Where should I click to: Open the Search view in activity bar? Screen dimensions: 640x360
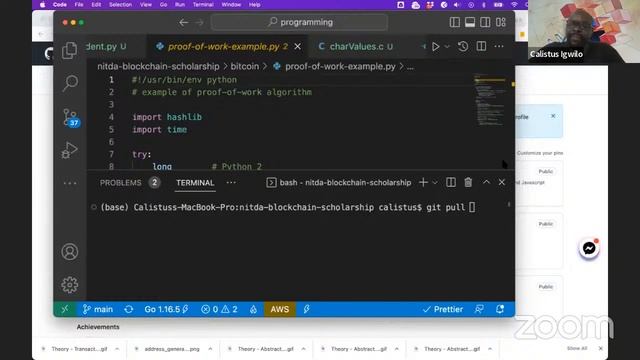[70, 83]
